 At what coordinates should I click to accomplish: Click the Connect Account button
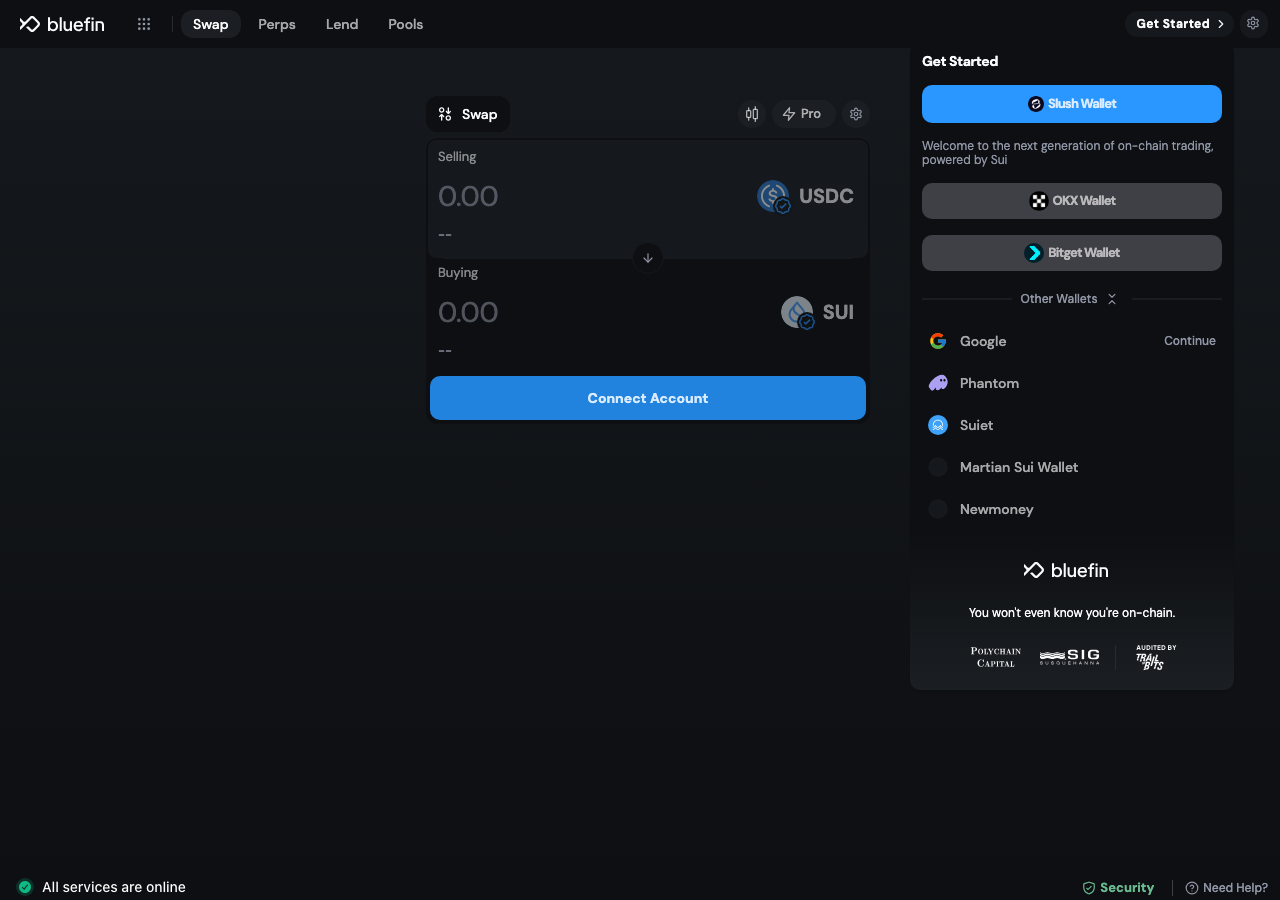[648, 398]
